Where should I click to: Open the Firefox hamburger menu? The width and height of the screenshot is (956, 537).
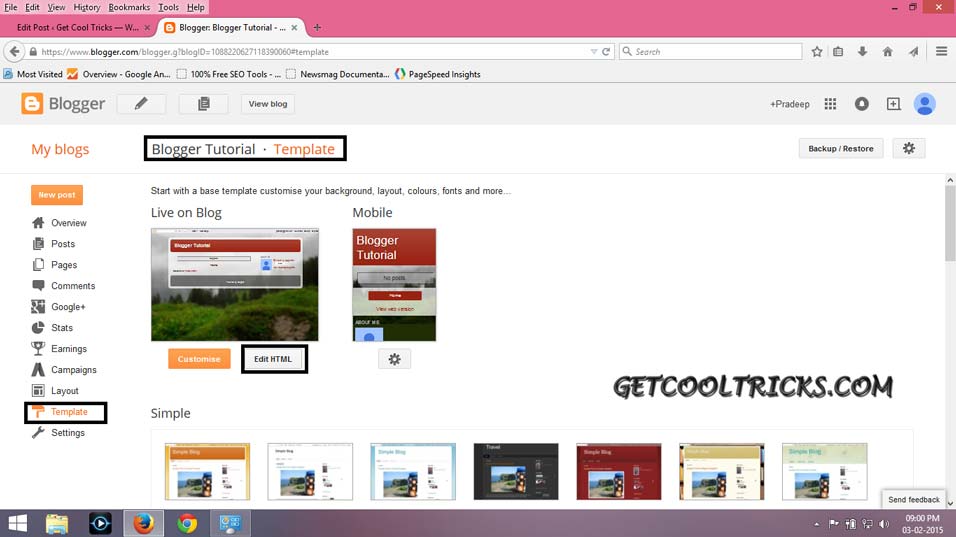pyautogui.click(x=941, y=52)
